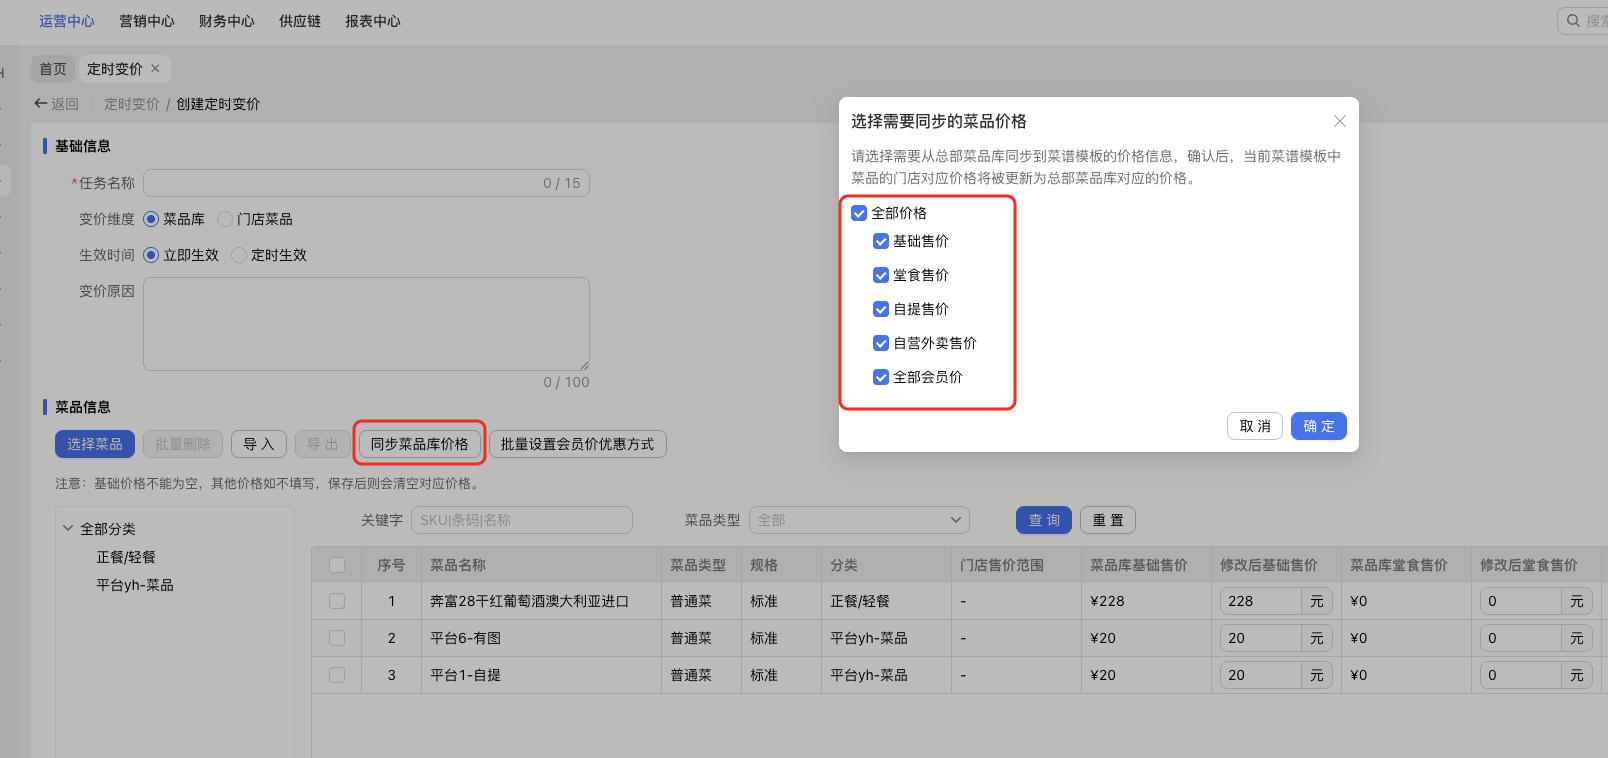Edit 修改后堂食售价 field for 平台1-自提
Image resolution: width=1608 pixels, height=758 pixels.
[x=1521, y=675]
